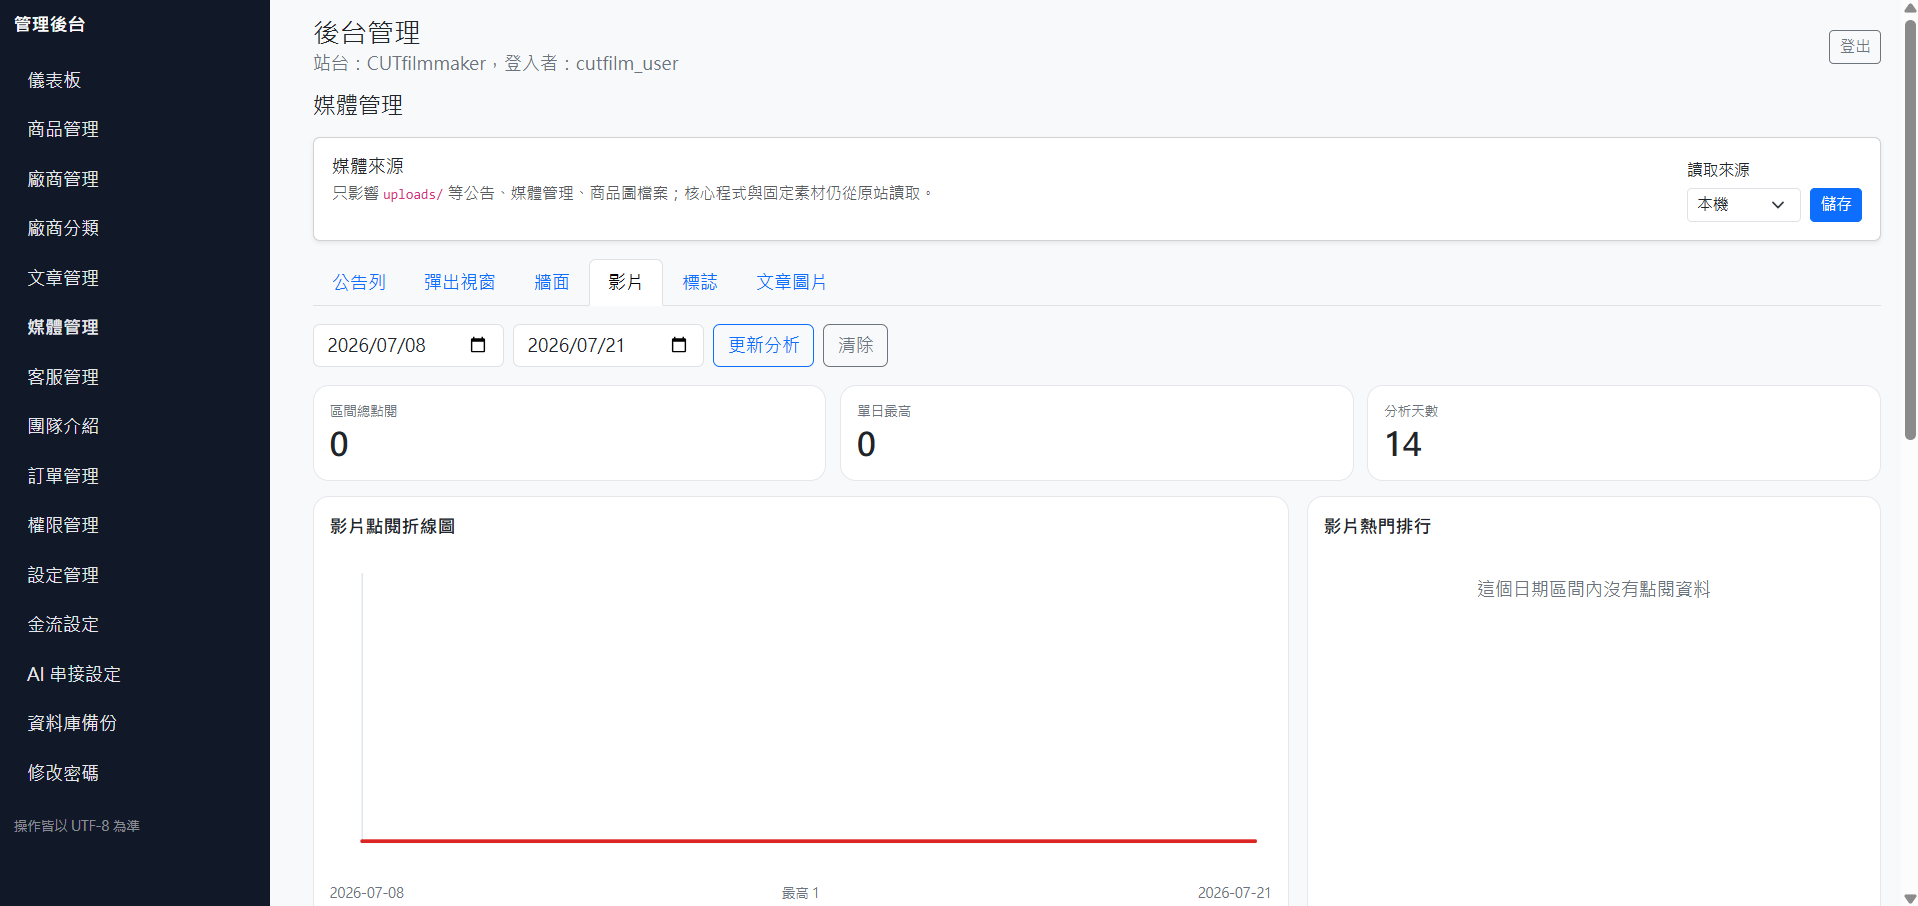
Task: Click the end date field 2026/07/21
Action: click(x=608, y=345)
